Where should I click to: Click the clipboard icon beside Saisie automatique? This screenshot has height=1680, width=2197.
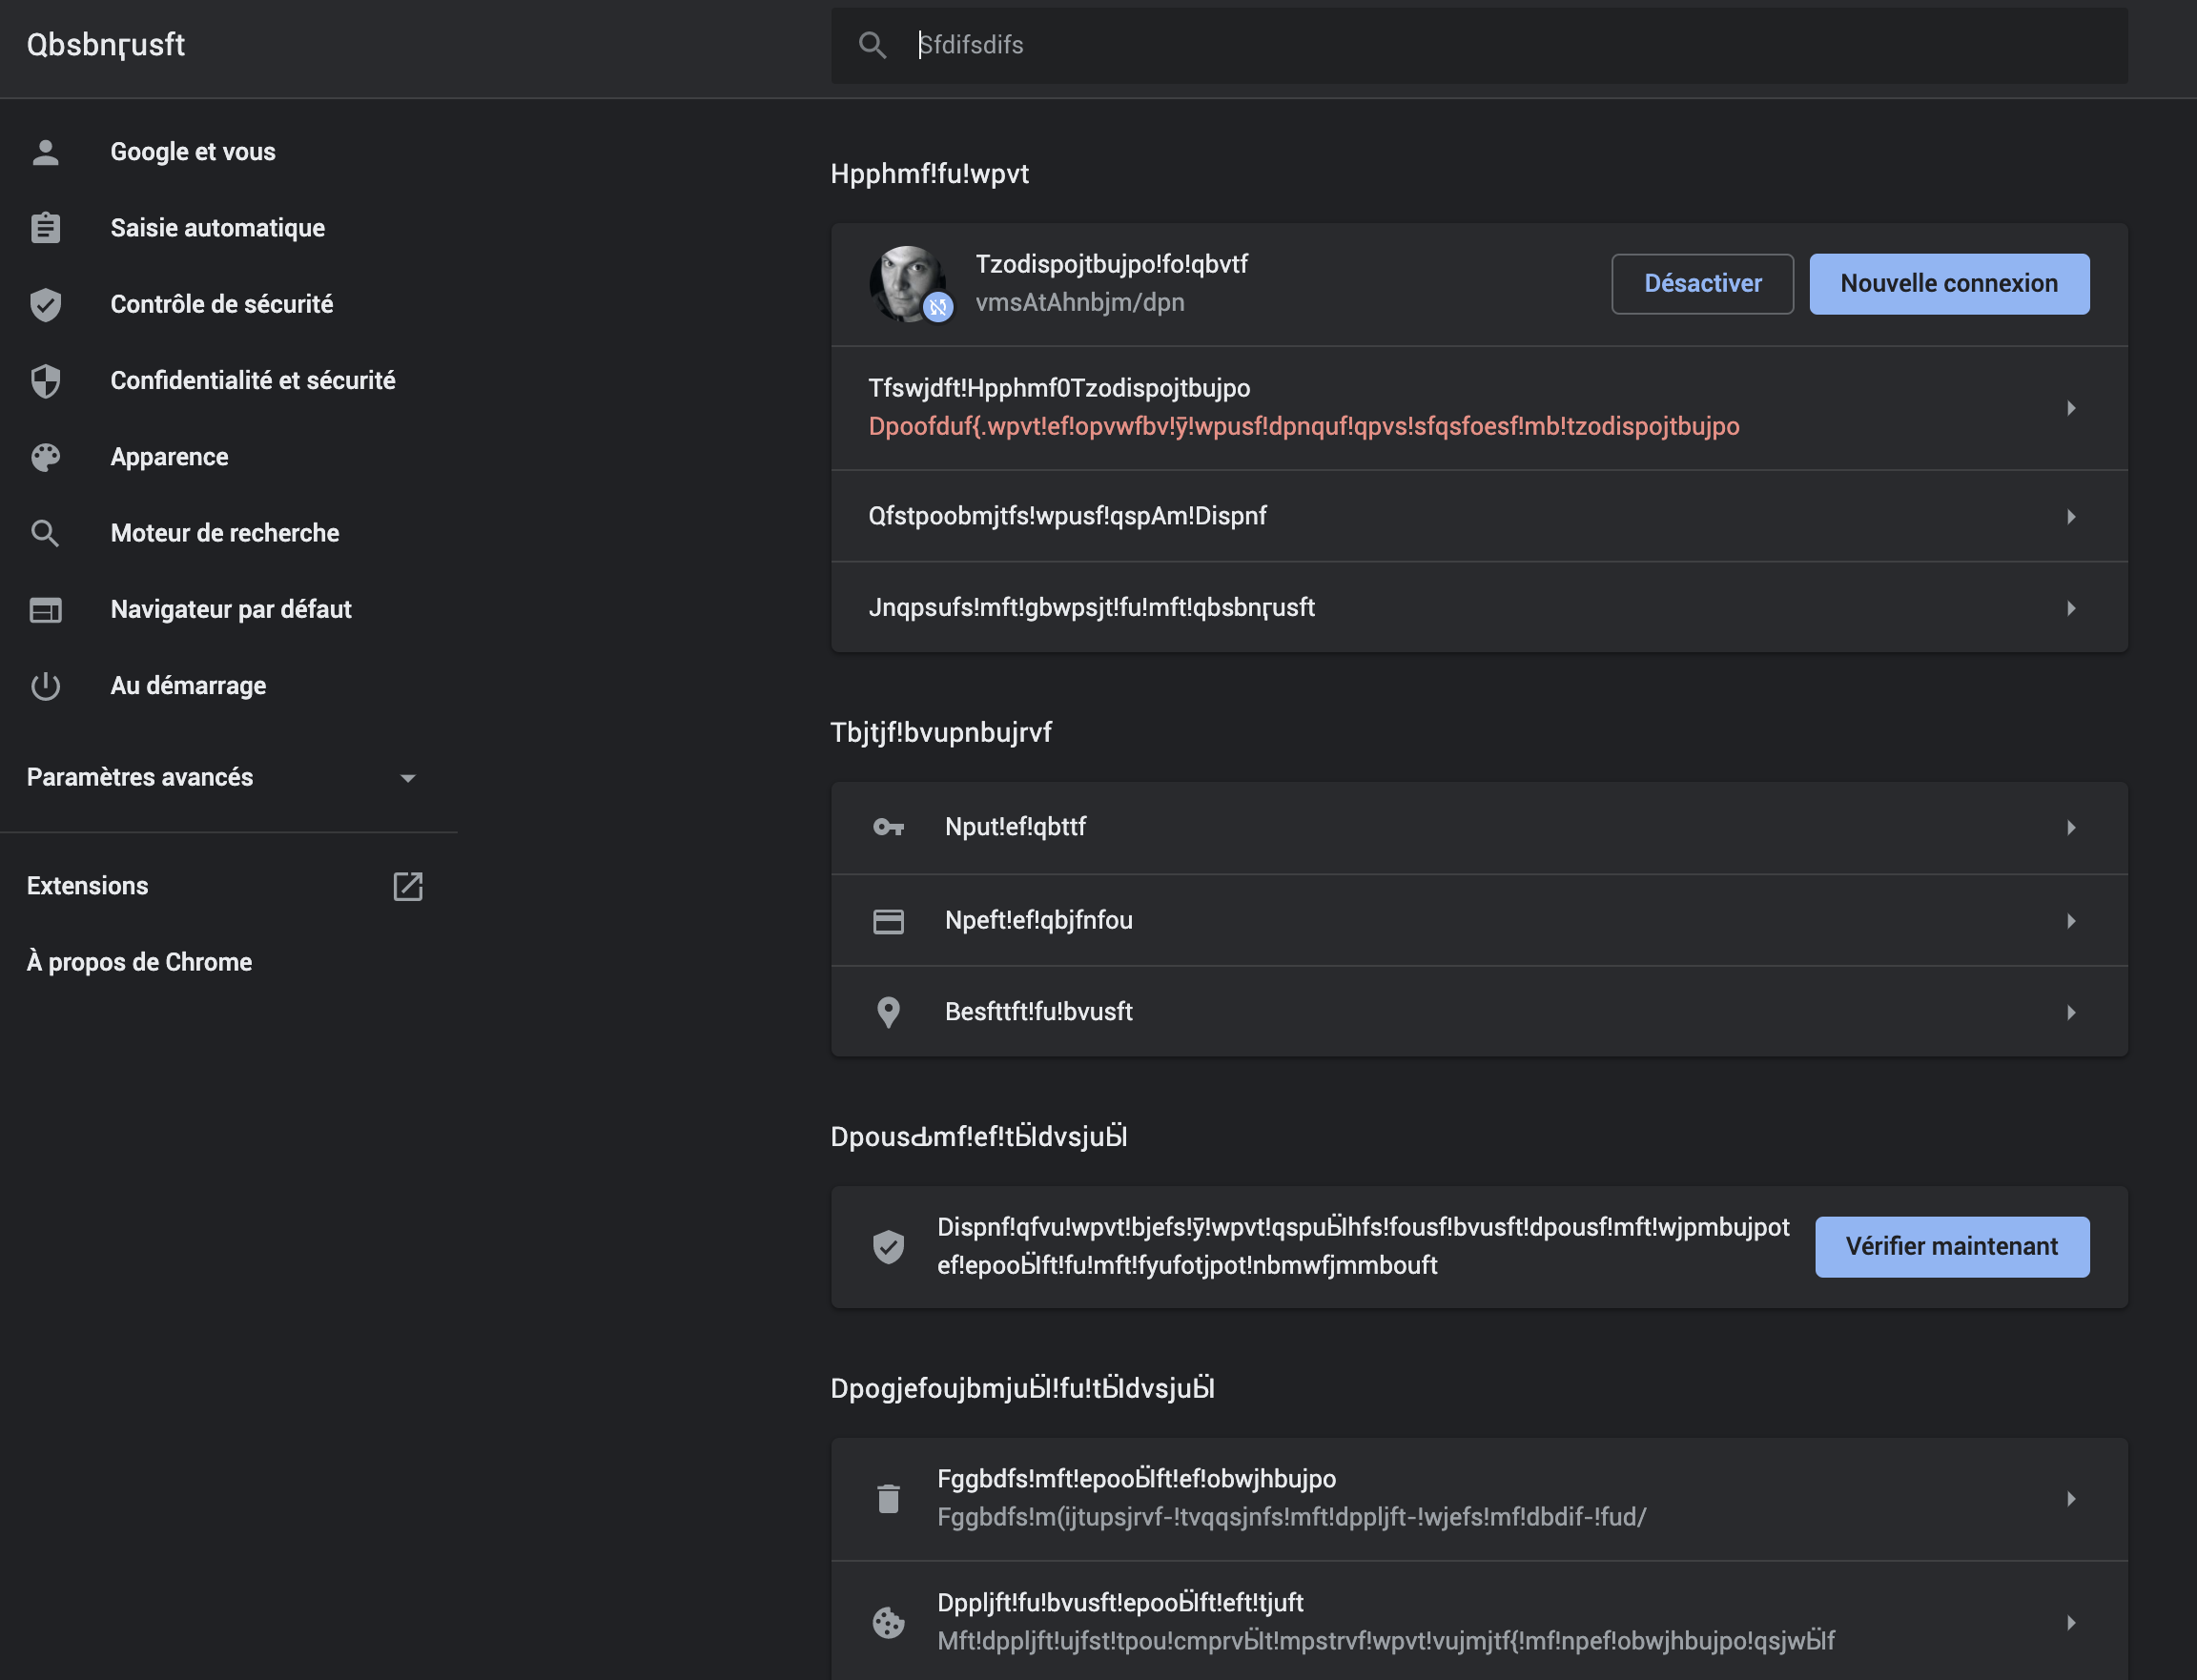coord(45,228)
